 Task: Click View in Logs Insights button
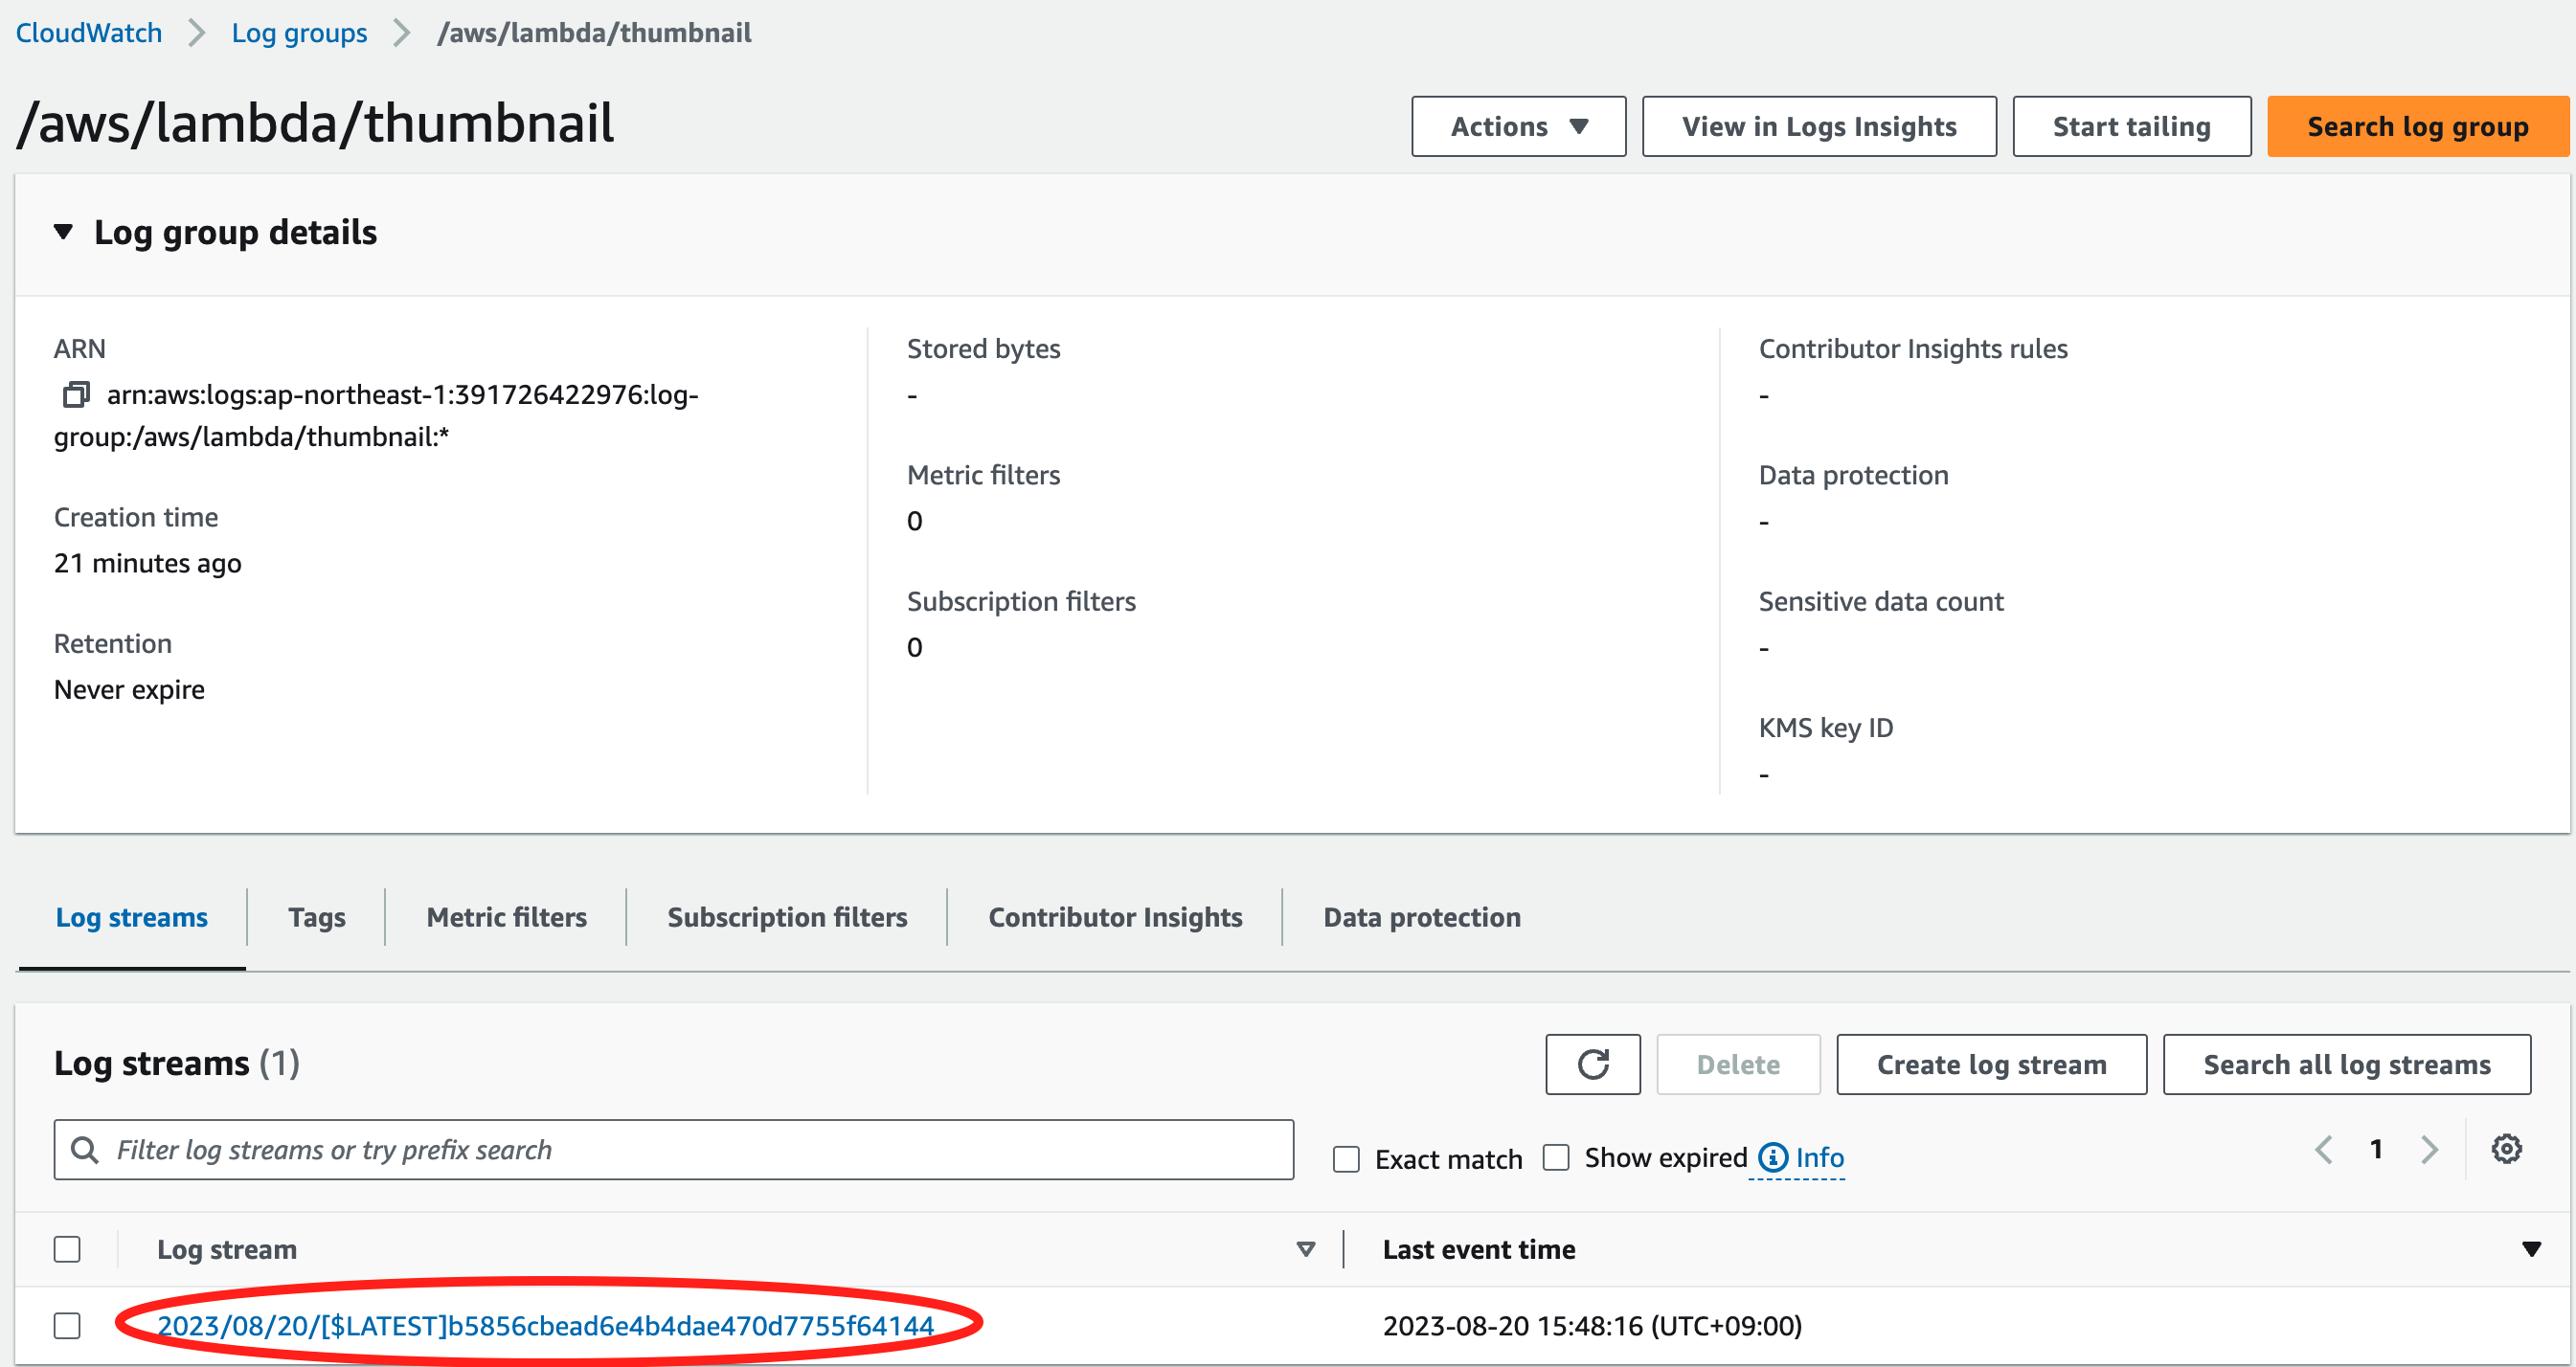[1819, 126]
